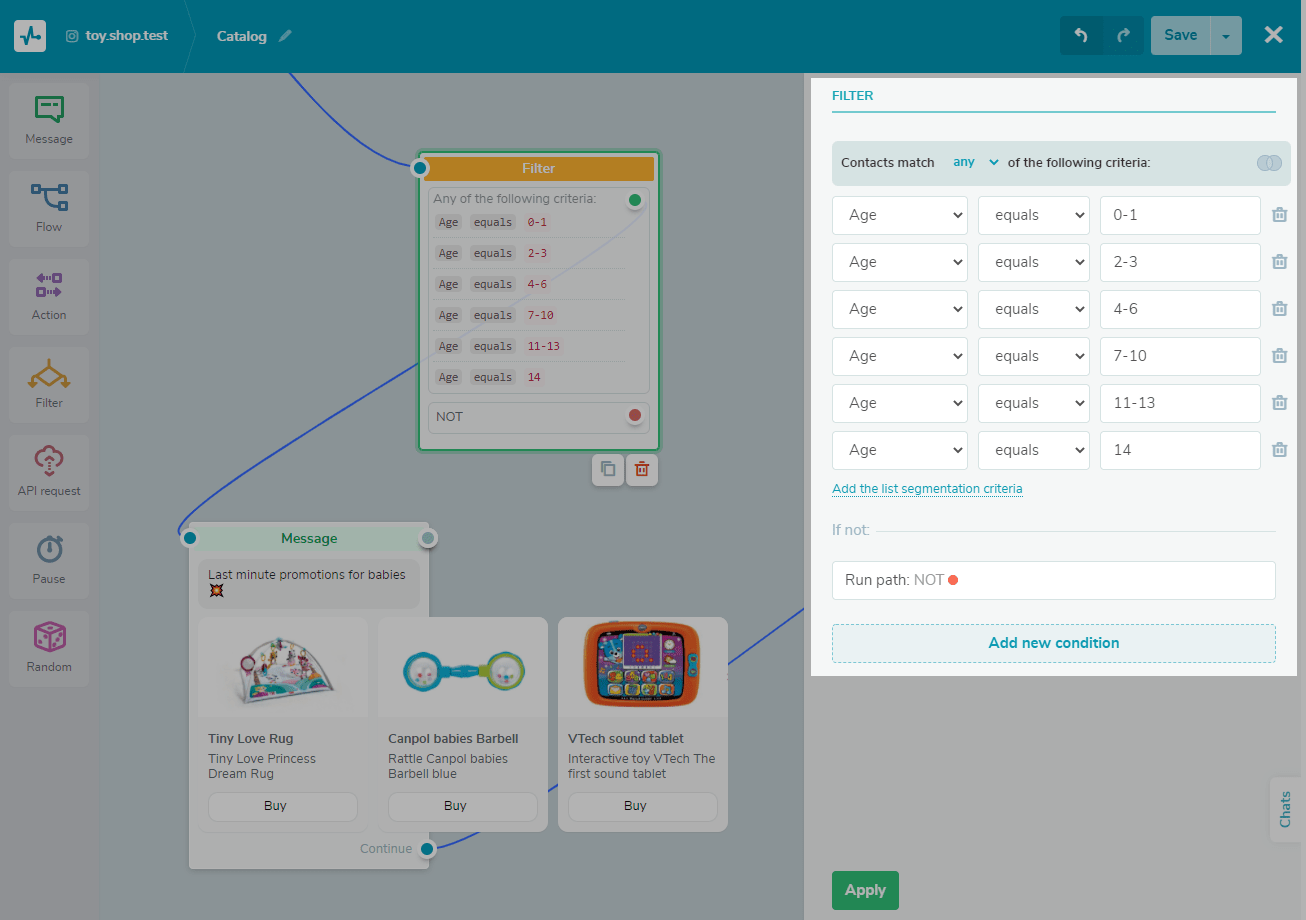The height and width of the screenshot is (920, 1306).
Task: Select the Pause block tool
Action: tap(48, 559)
